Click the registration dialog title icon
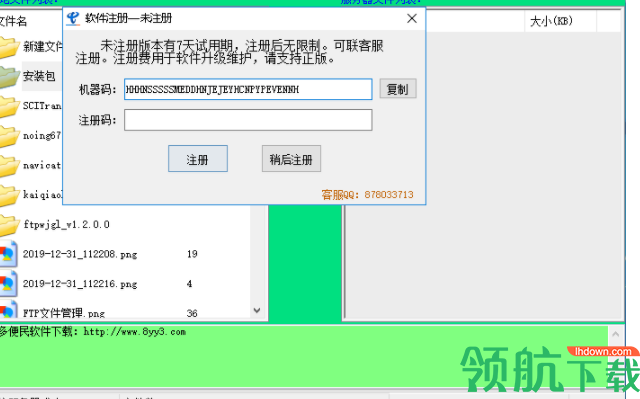Image resolution: width=640 pixels, height=399 pixels. click(x=73, y=18)
